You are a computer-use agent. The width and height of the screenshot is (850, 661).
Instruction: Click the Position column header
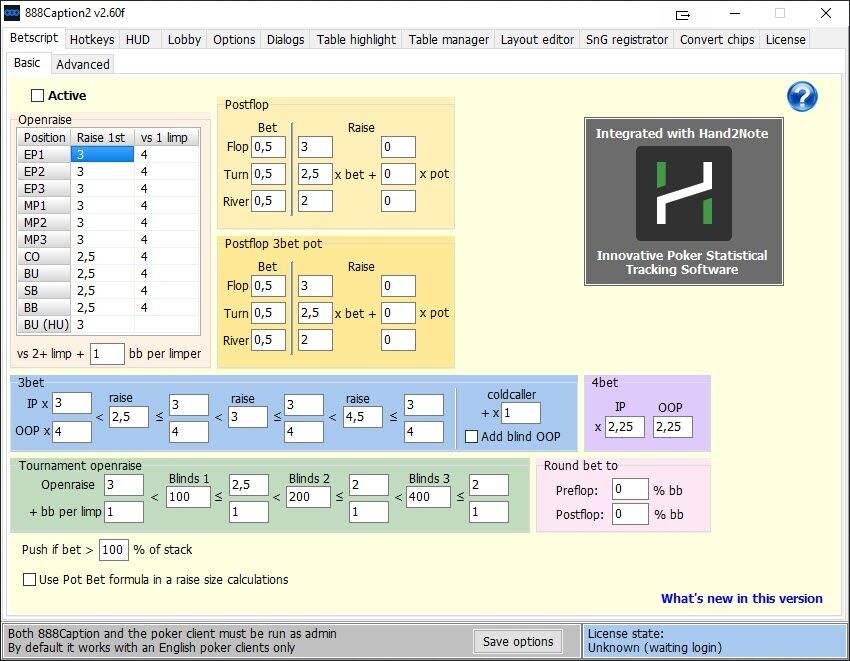tap(44, 138)
